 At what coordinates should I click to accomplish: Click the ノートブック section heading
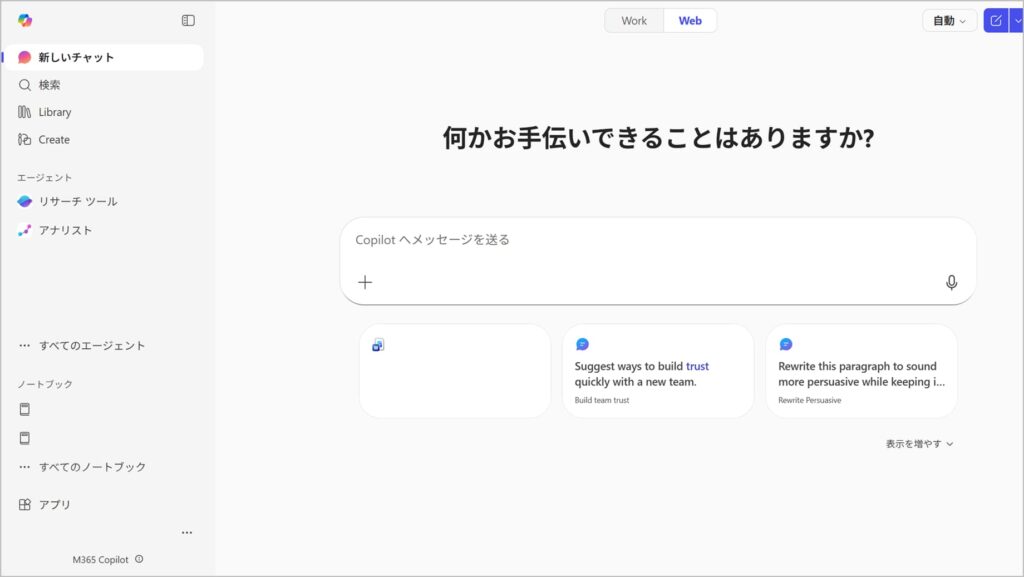pyautogui.click(x=45, y=384)
